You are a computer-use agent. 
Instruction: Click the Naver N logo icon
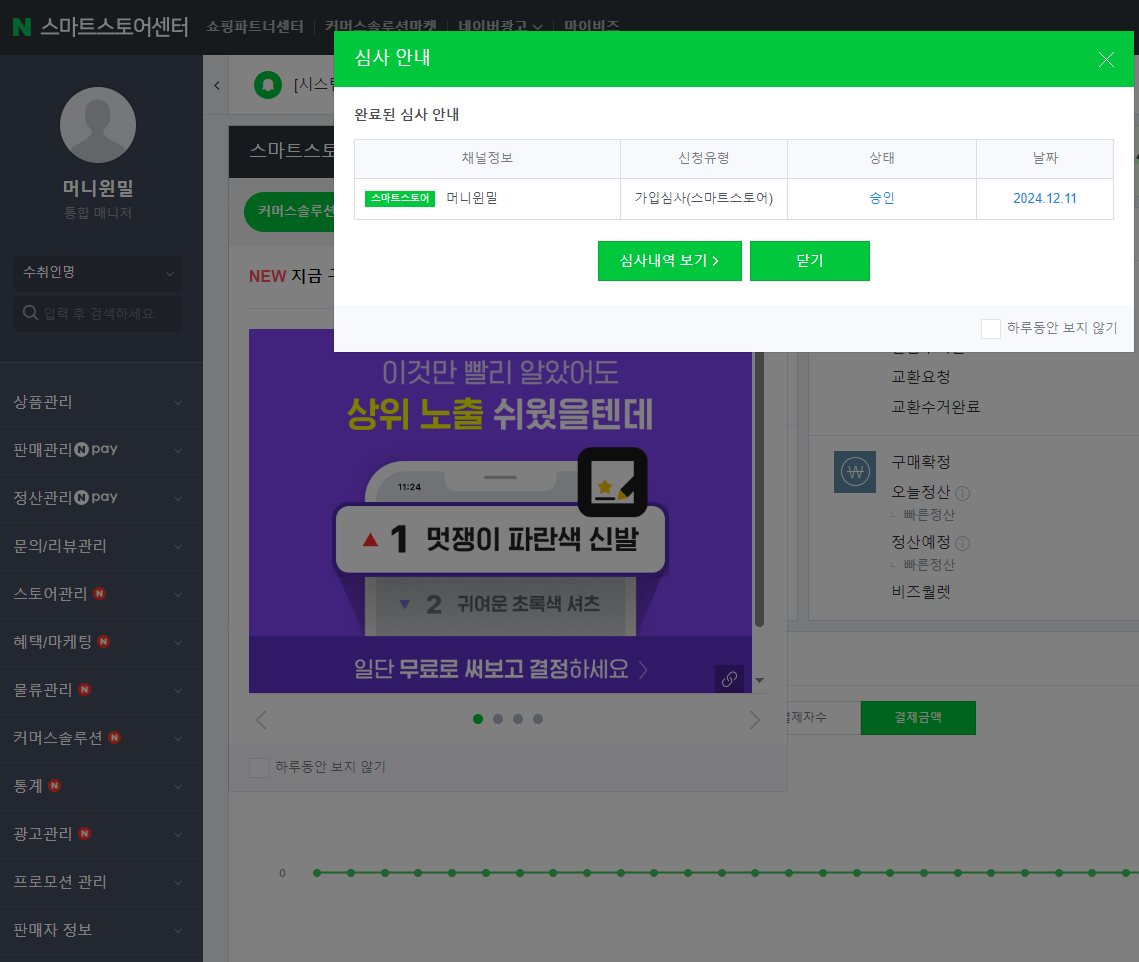coord(22,27)
